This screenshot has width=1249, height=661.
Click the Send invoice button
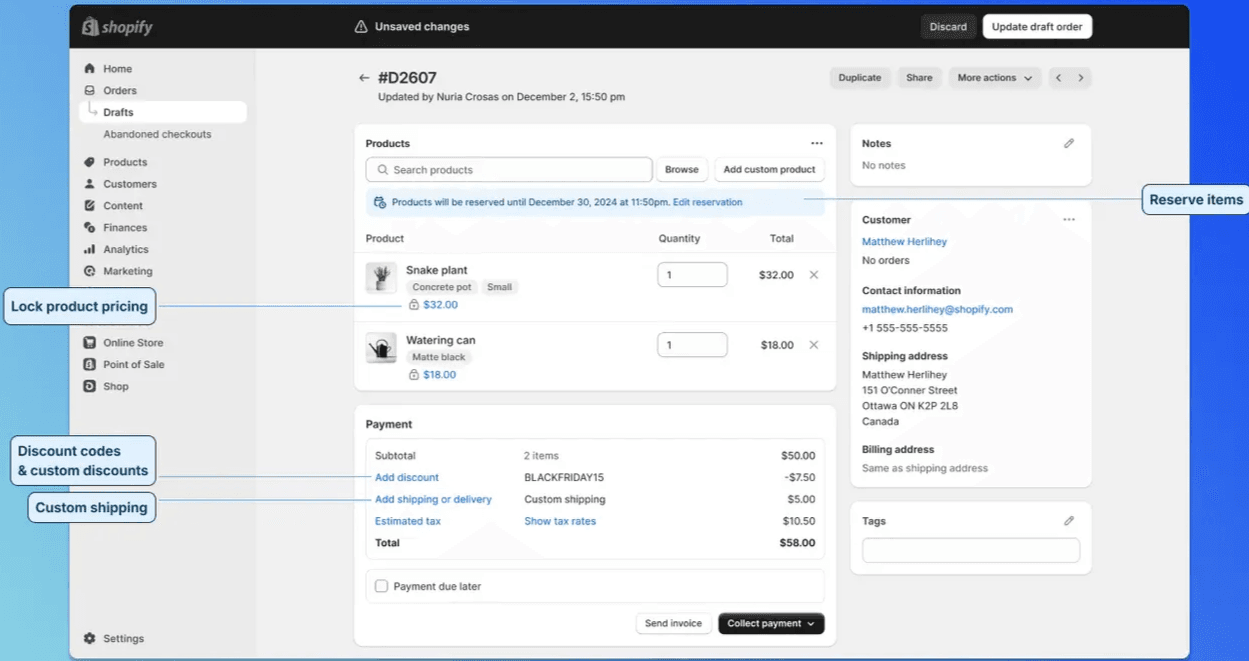(673, 624)
